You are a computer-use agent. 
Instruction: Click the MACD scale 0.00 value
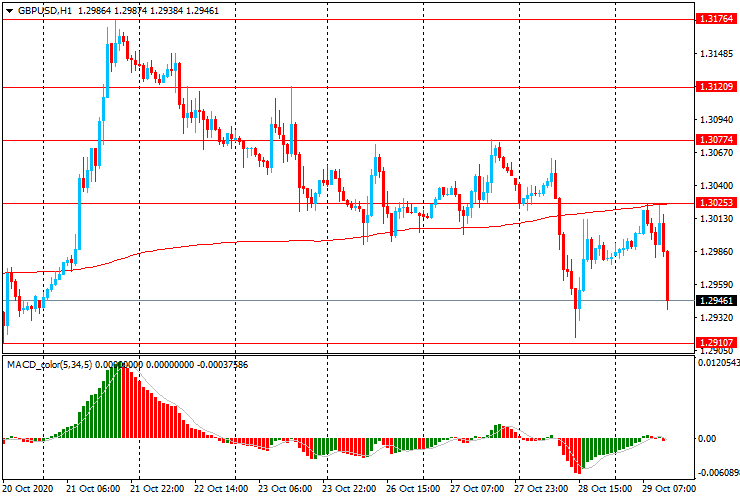(707, 439)
